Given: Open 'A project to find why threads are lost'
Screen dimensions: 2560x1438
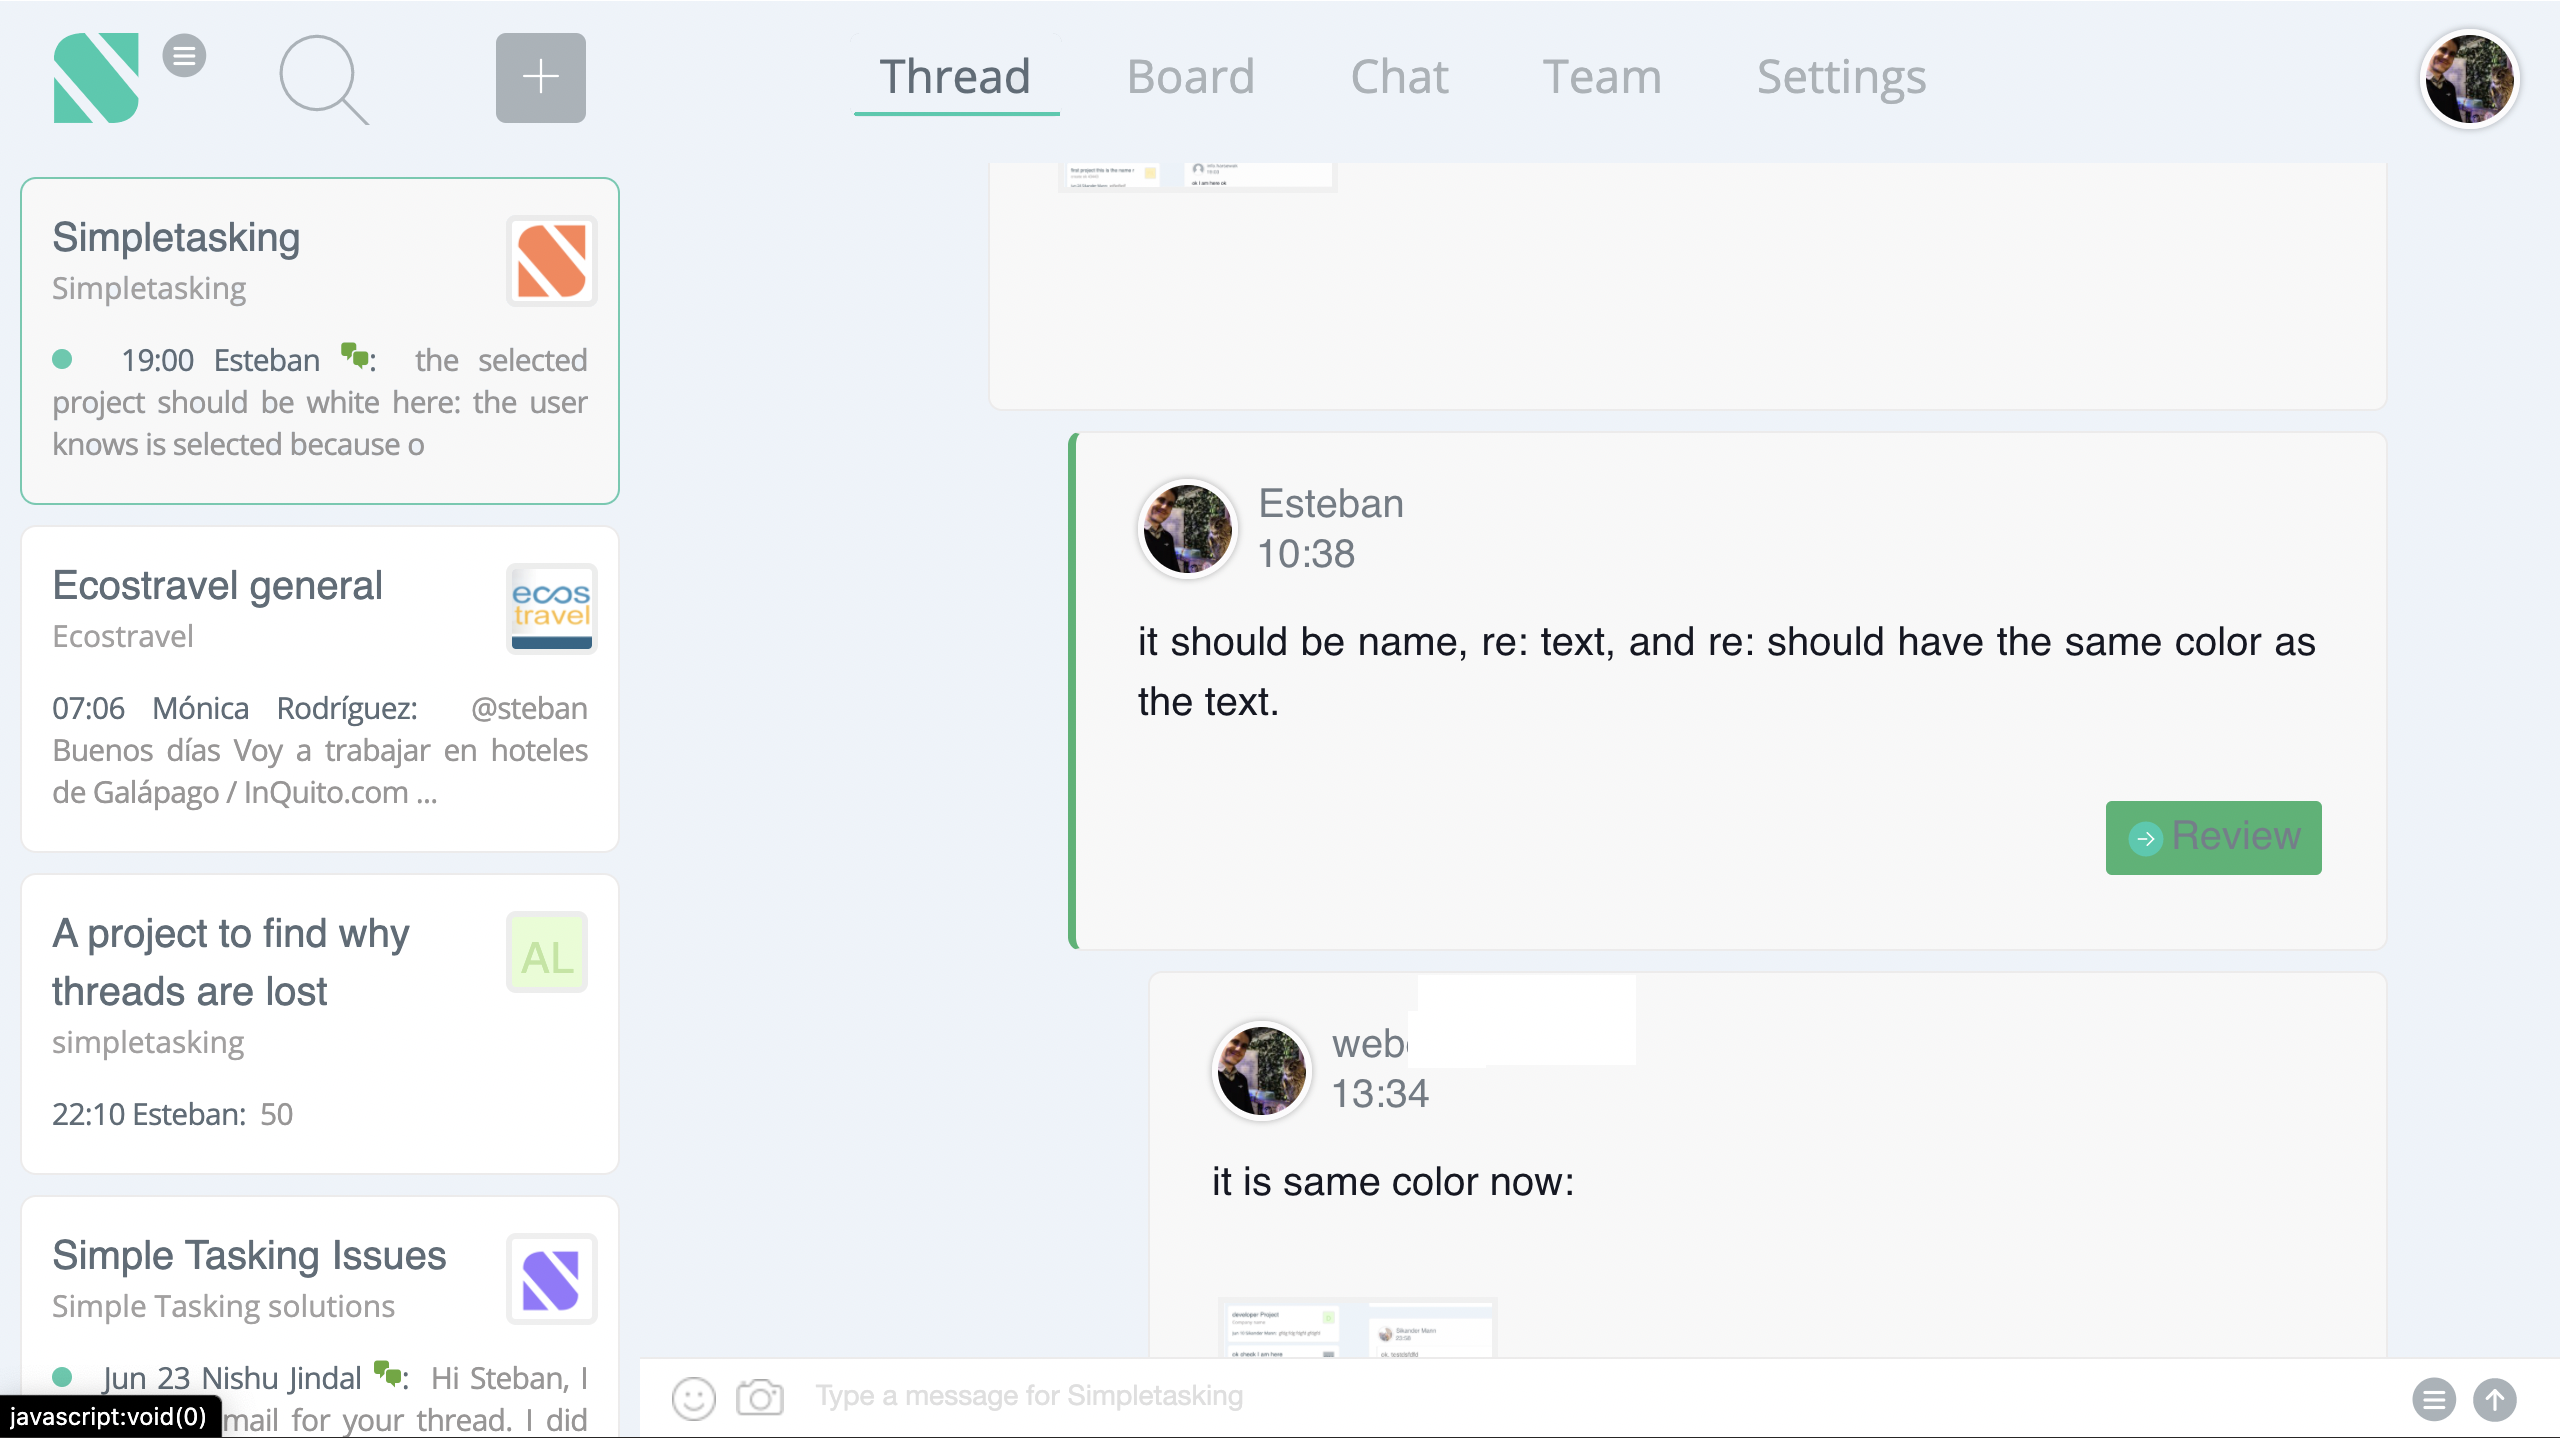Looking at the screenshot, I should pyautogui.click(x=320, y=1024).
